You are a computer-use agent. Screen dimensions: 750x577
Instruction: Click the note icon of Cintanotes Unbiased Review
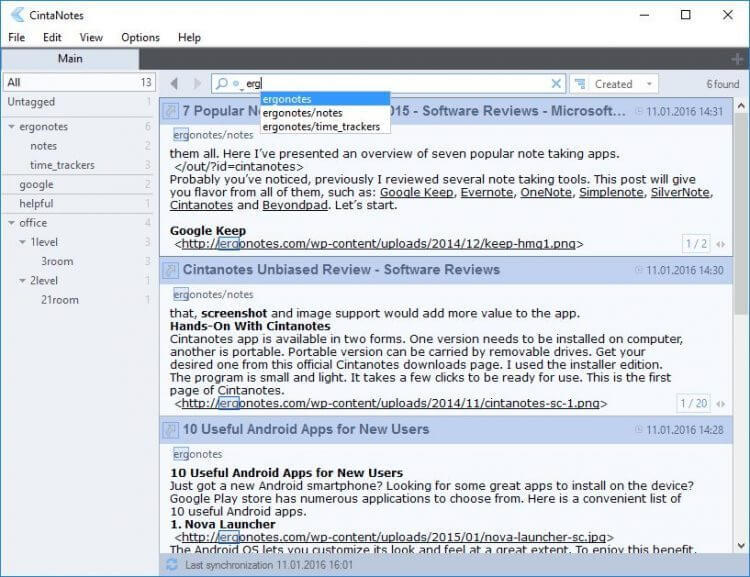[170, 270]
